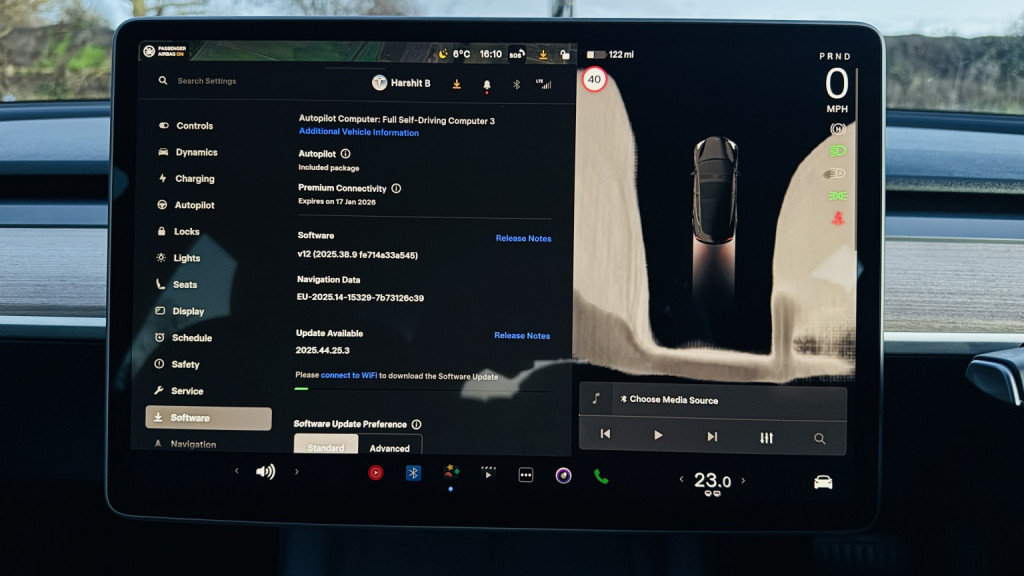Open the Phone app from the taskbar
Viewport: 1024px width, 576px height.
click(x=600, y=471)
